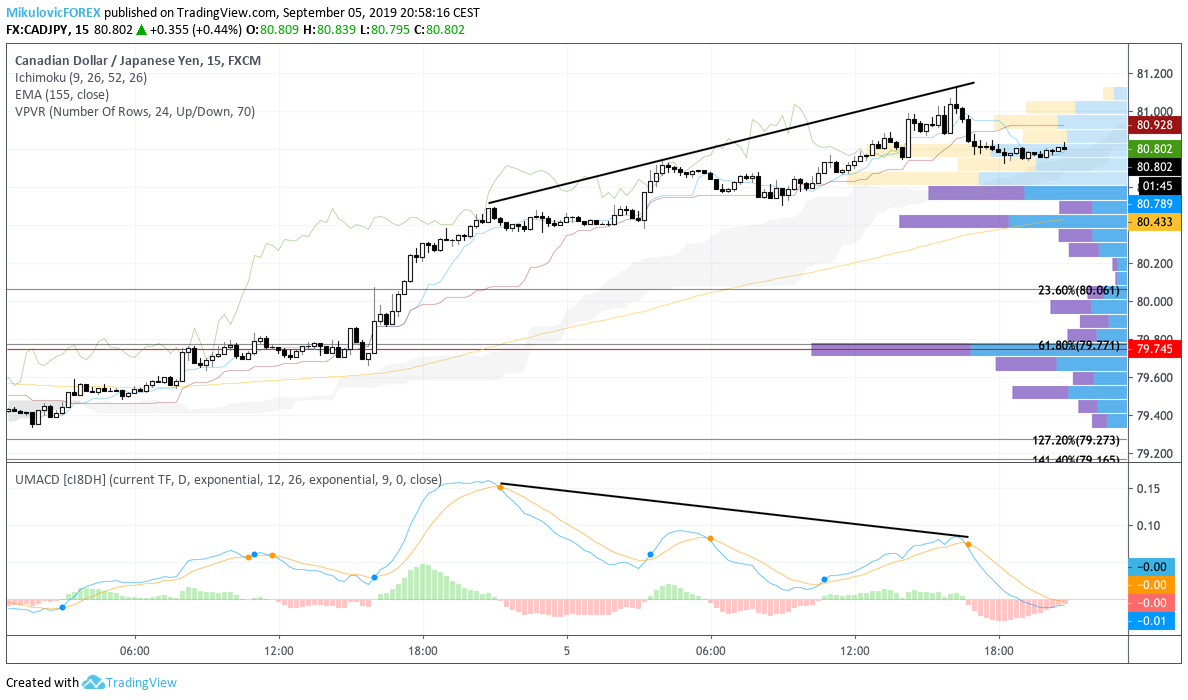This screenshot has height=700, width=1188.
Task: Click the blue -0.01 MACD value label
Action: click(x=1154, y=621)
